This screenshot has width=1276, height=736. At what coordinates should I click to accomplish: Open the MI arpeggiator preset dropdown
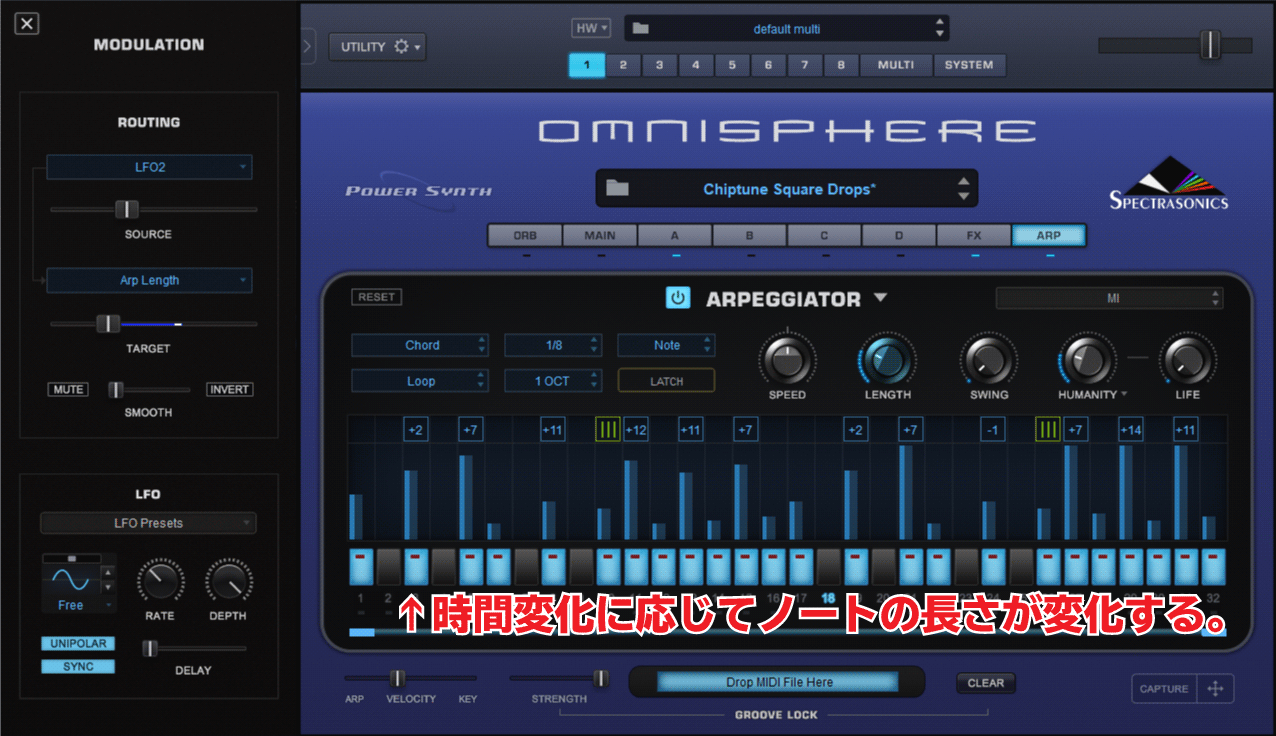1109,298
